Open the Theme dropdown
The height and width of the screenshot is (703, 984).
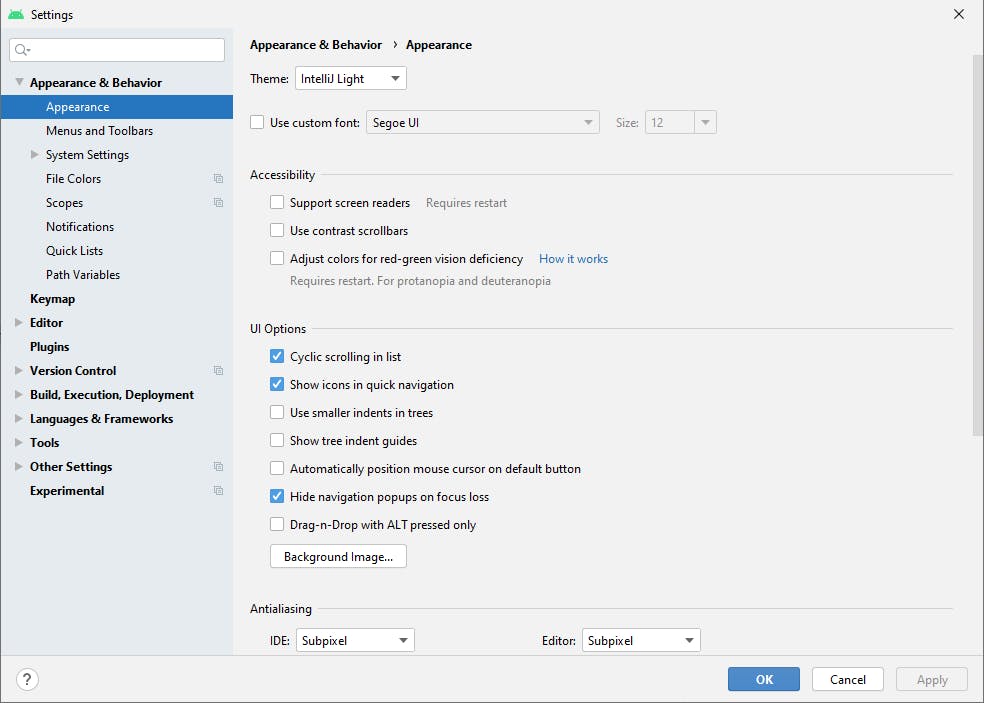click(350, 79)
